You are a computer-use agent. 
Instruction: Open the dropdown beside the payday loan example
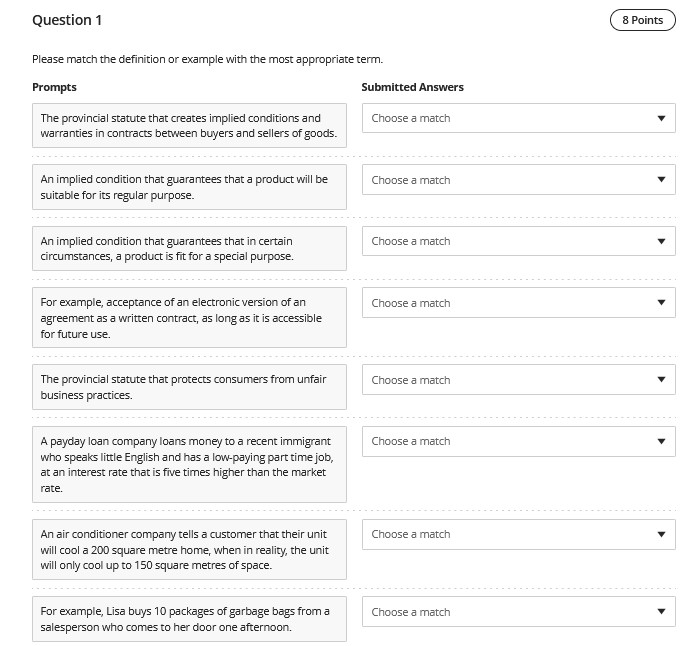[518, 441]
